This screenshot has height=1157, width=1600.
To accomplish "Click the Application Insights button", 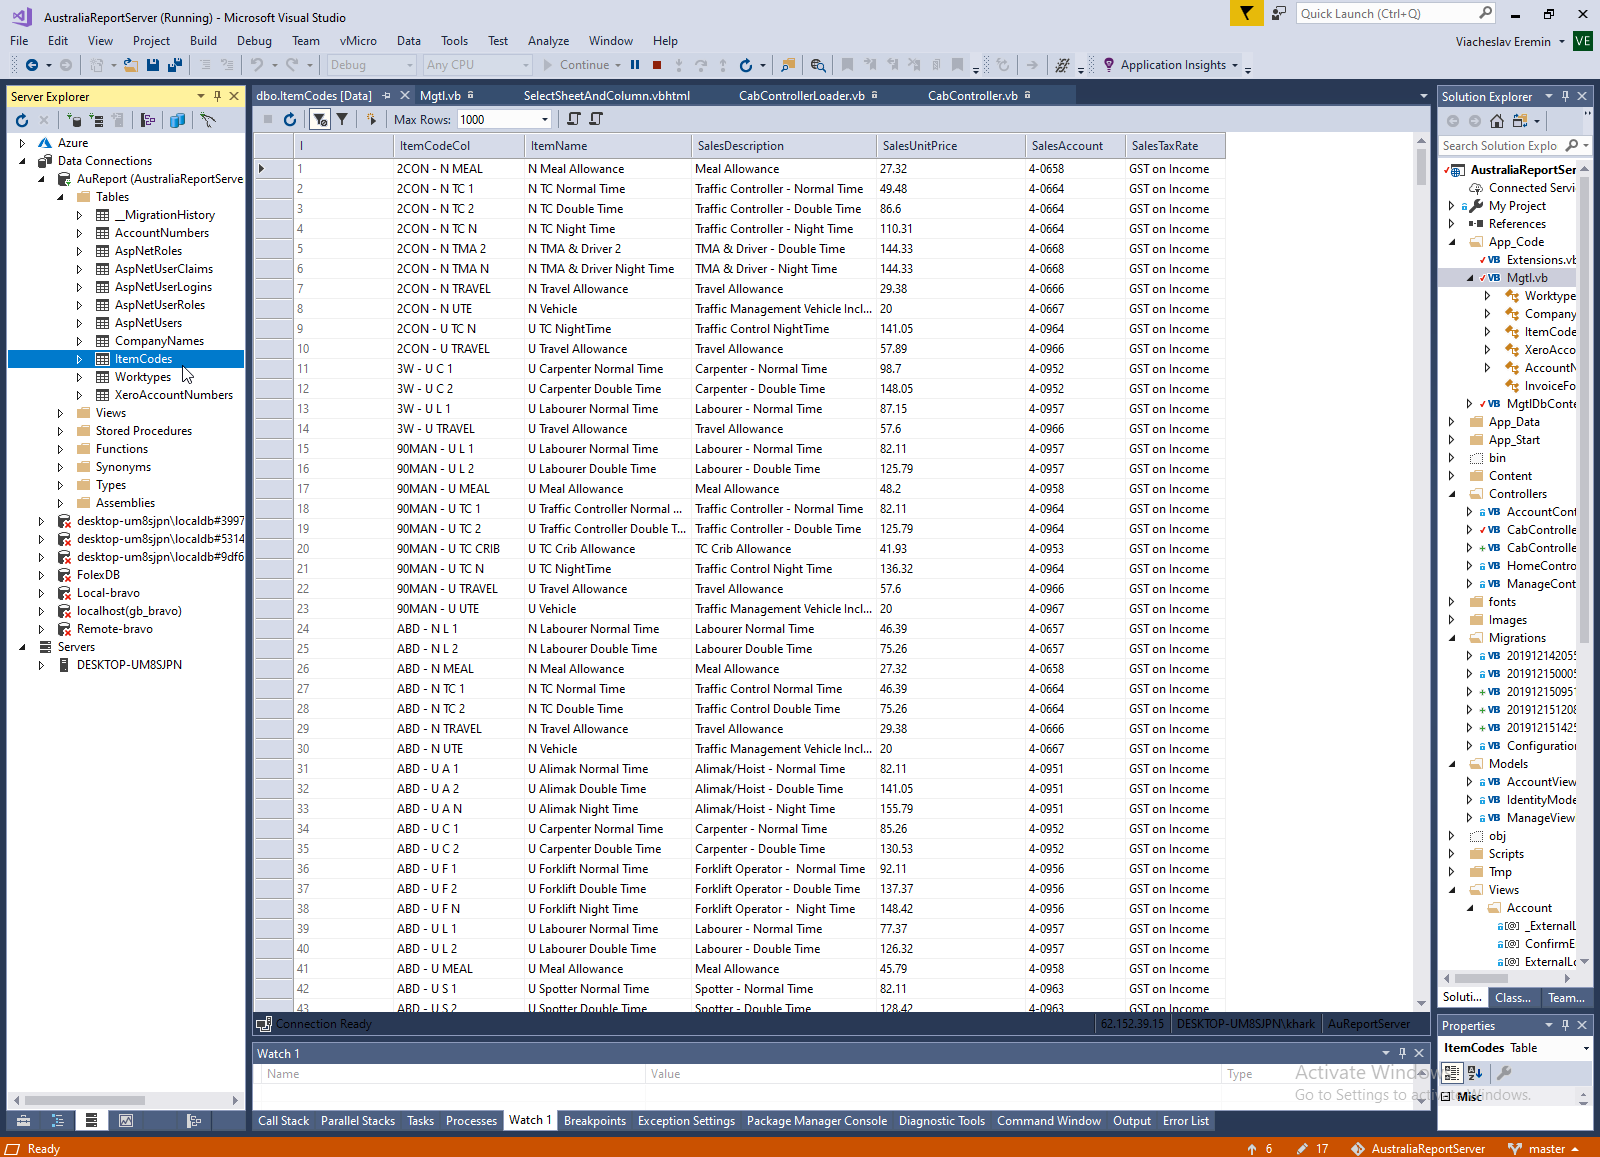I will tap(1172, 65).
